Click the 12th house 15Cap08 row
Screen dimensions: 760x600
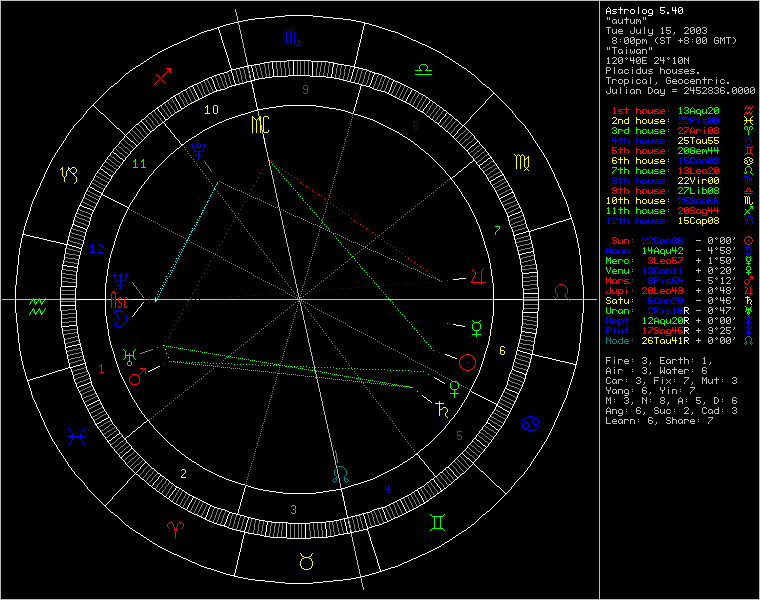point(663,221)
